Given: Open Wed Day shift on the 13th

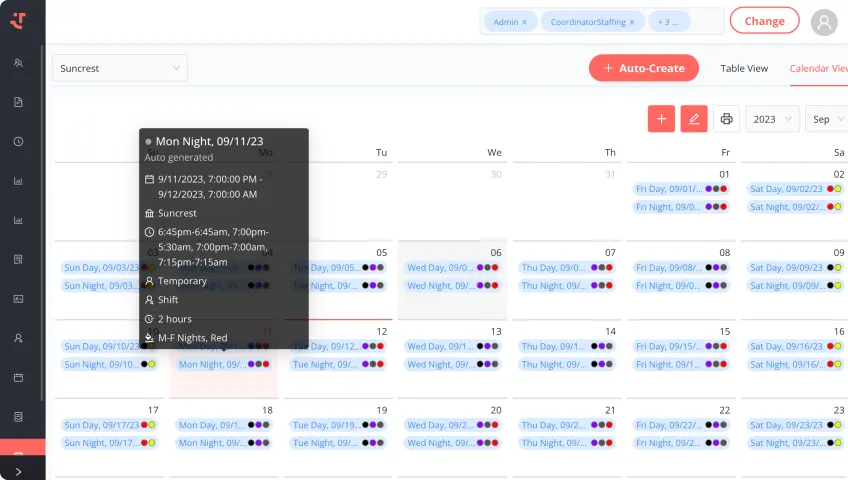Looking at the screenshot, I should 453,346.
